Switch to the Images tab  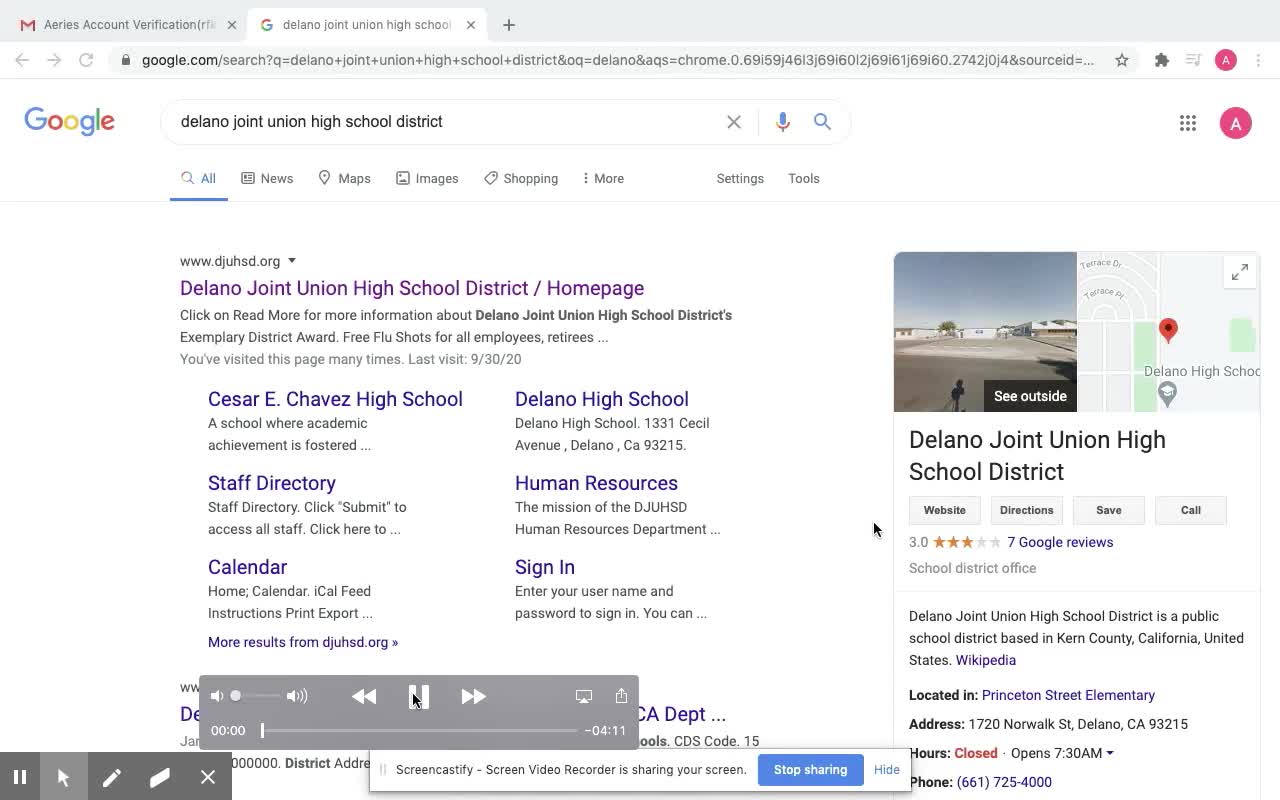pos(427,179)
